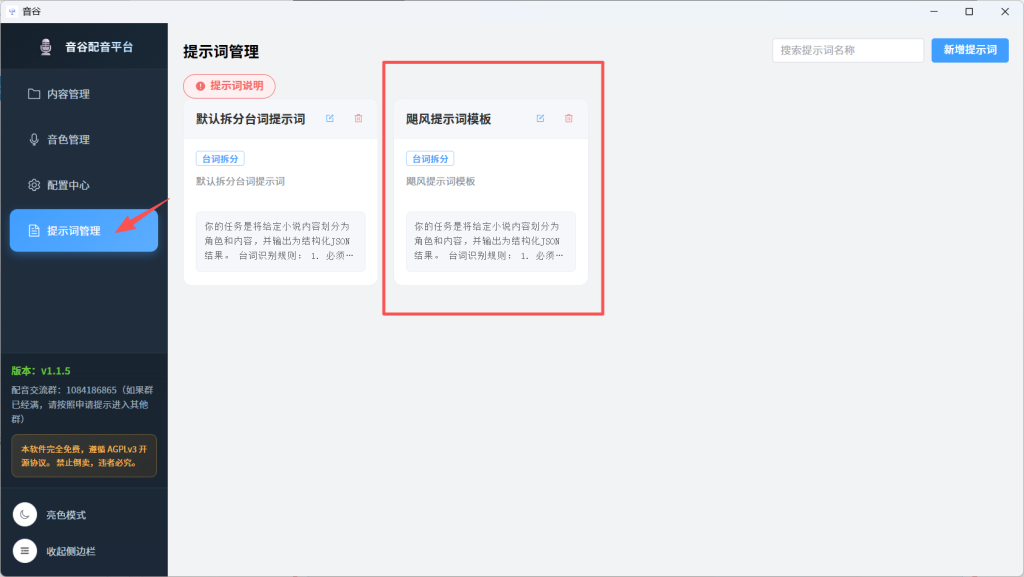Screen dimensions: 1024x577
Task: Open 音色管理 in the sidebar
Action: [x=84, y=140]
